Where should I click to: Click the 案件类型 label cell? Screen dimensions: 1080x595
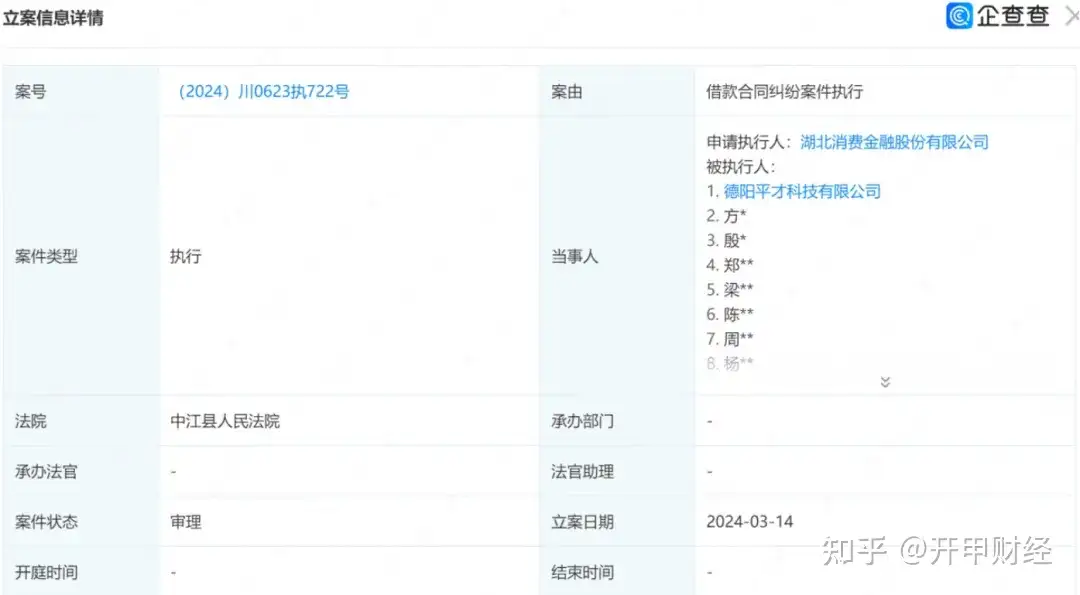[81, 256]
